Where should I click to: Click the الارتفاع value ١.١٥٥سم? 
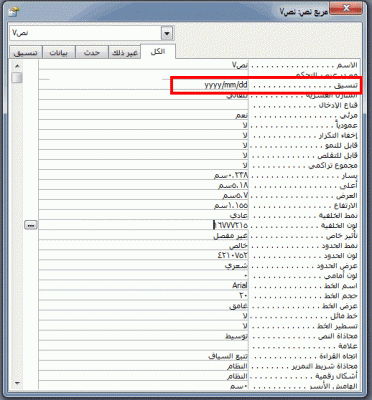143,205
